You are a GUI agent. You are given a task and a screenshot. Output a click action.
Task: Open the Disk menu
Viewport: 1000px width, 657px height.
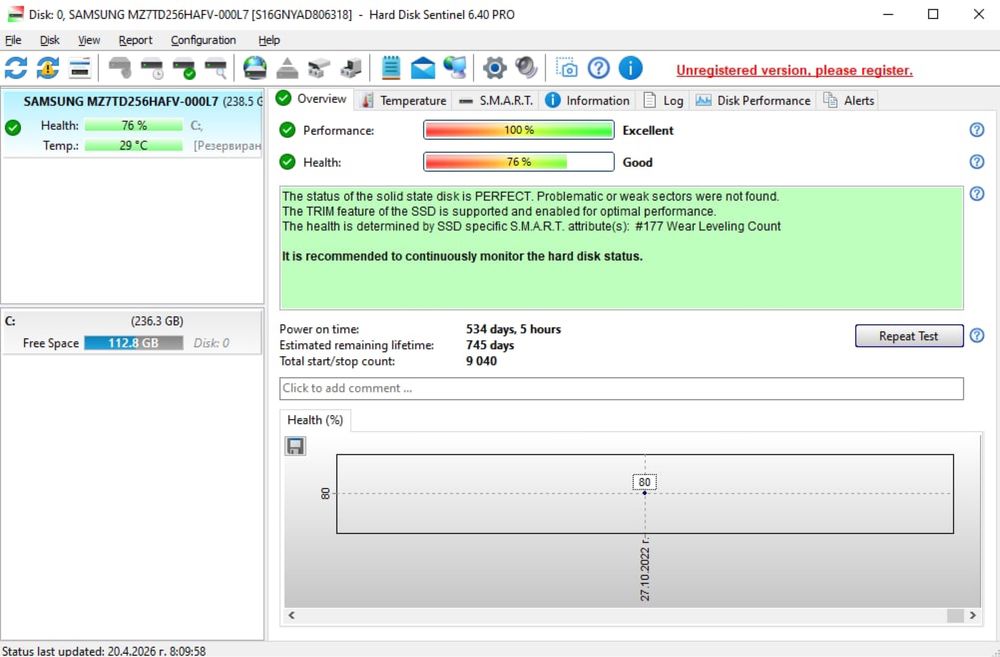(50, 40)
